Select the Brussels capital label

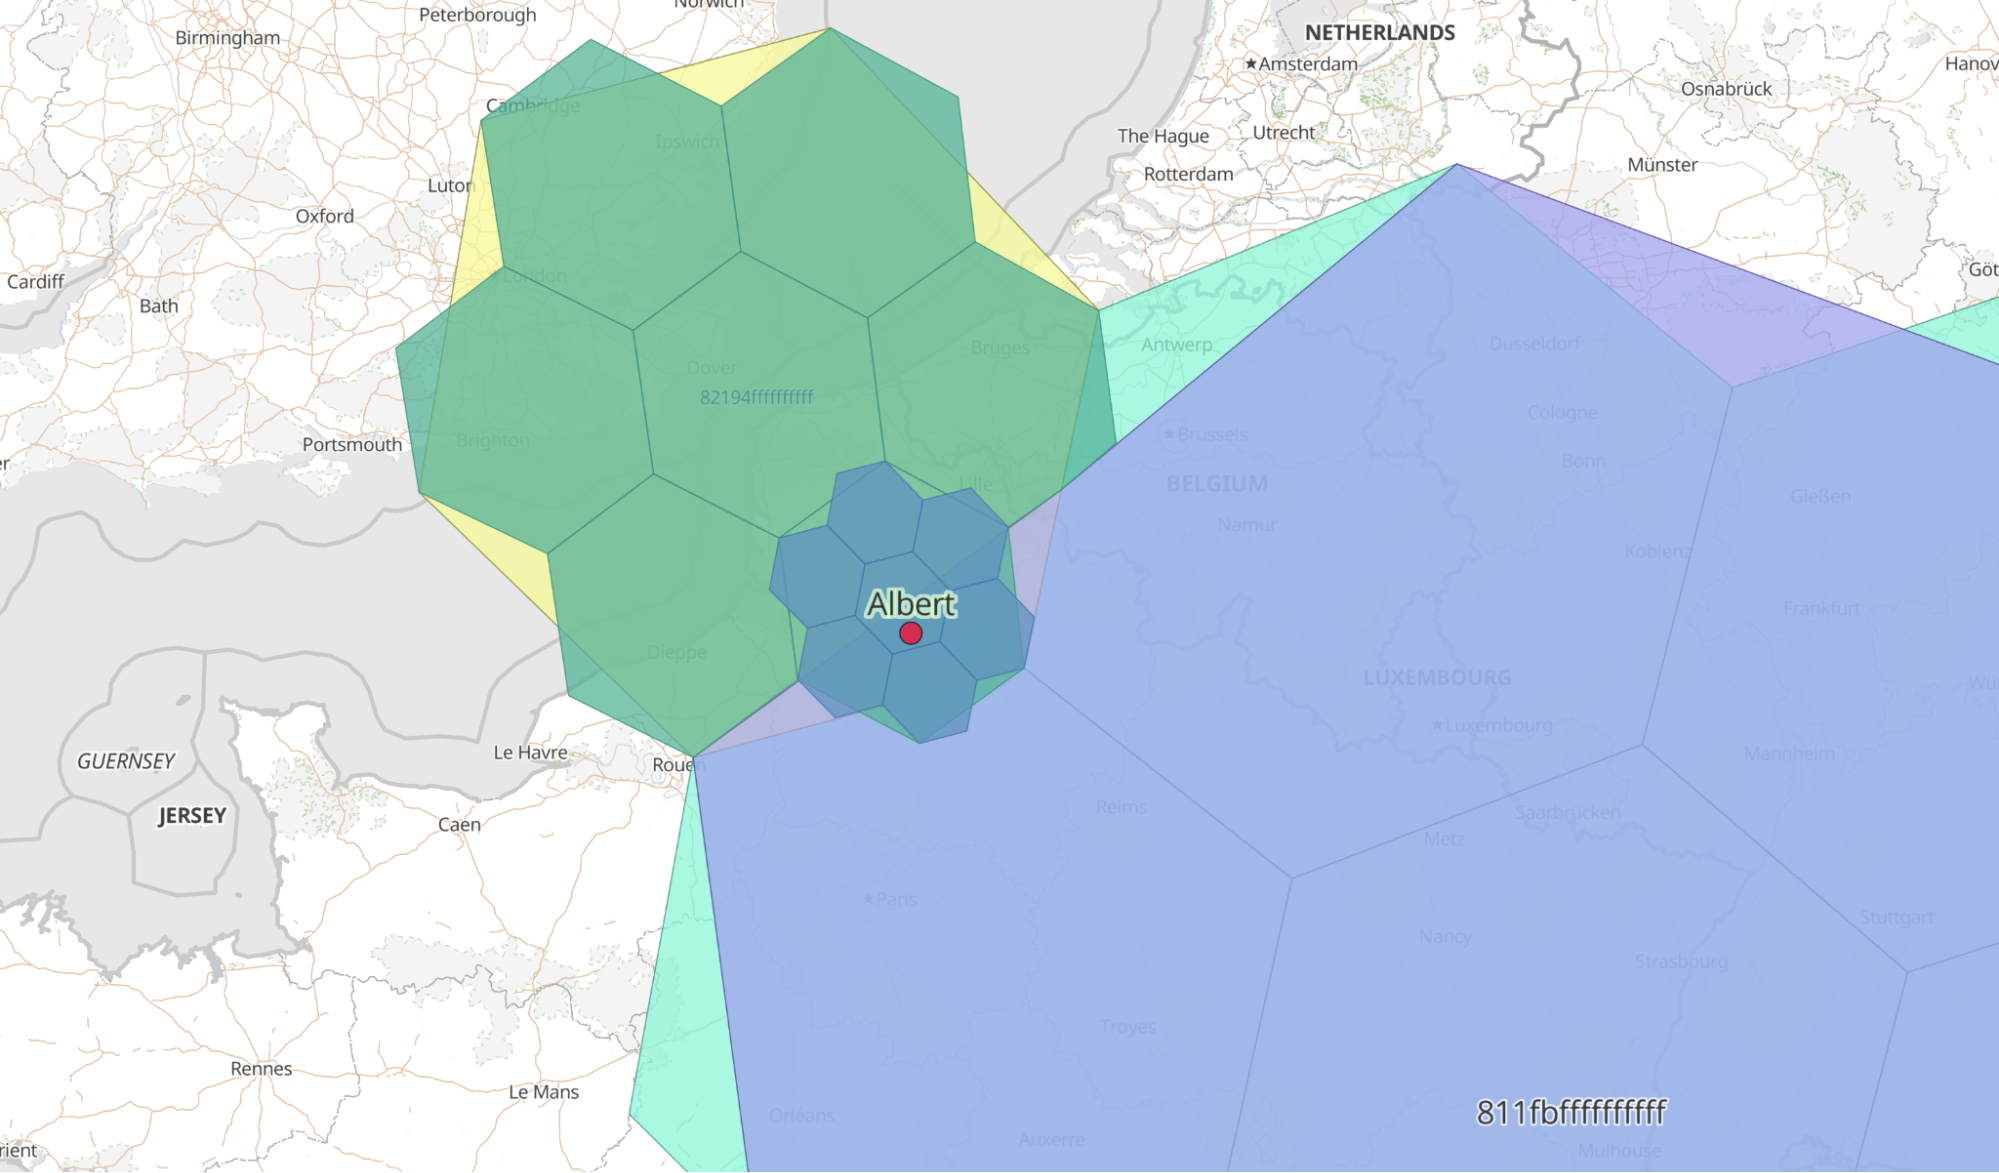1212,434
